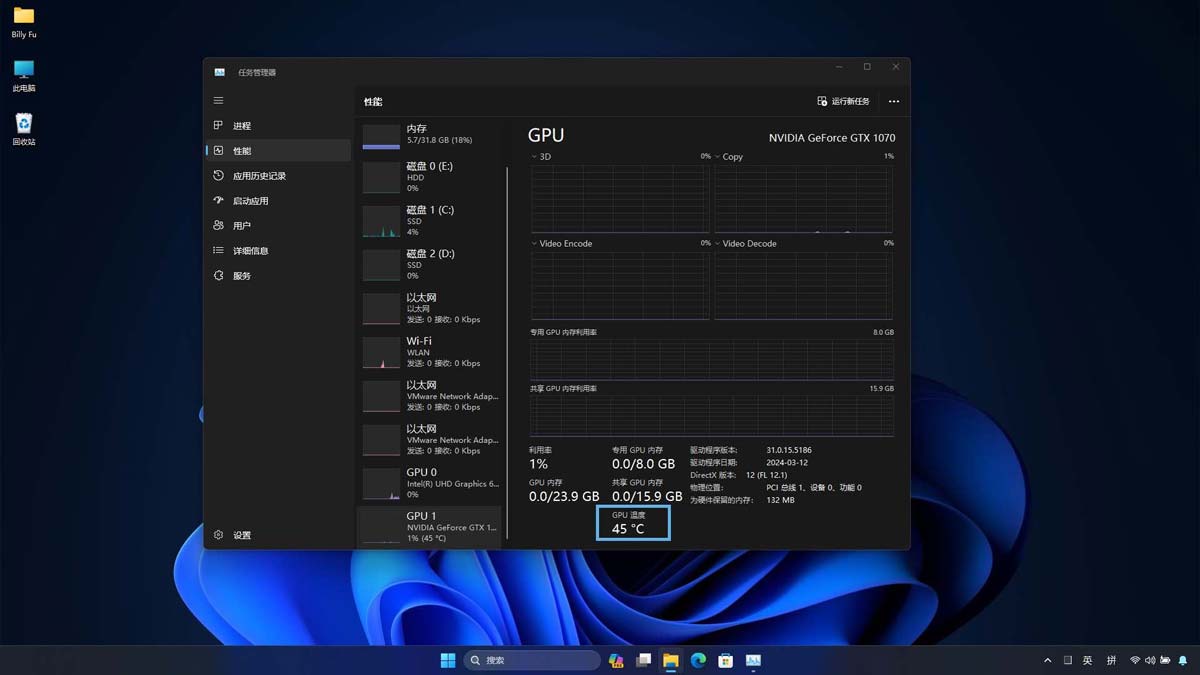Viewport: 1200px width, 675px height.
Task: Open the hamburger navigation menu
Action: coord(218,101)
